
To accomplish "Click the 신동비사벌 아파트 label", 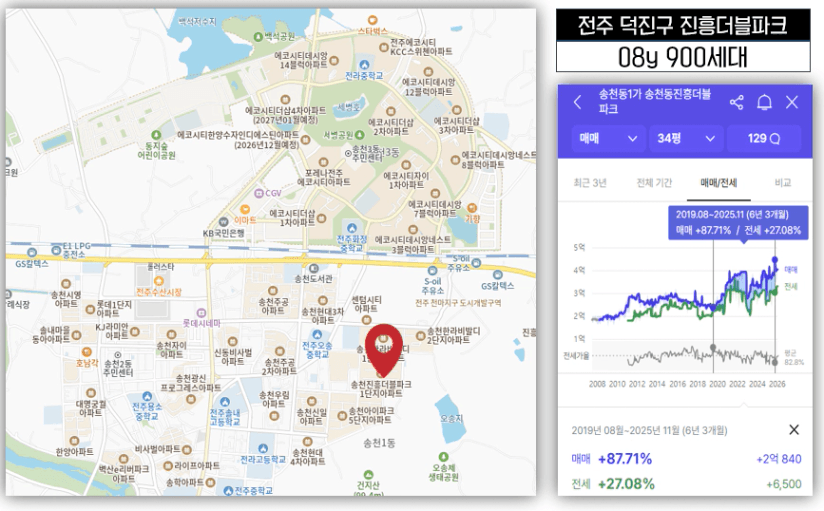I will click(233, 357).
